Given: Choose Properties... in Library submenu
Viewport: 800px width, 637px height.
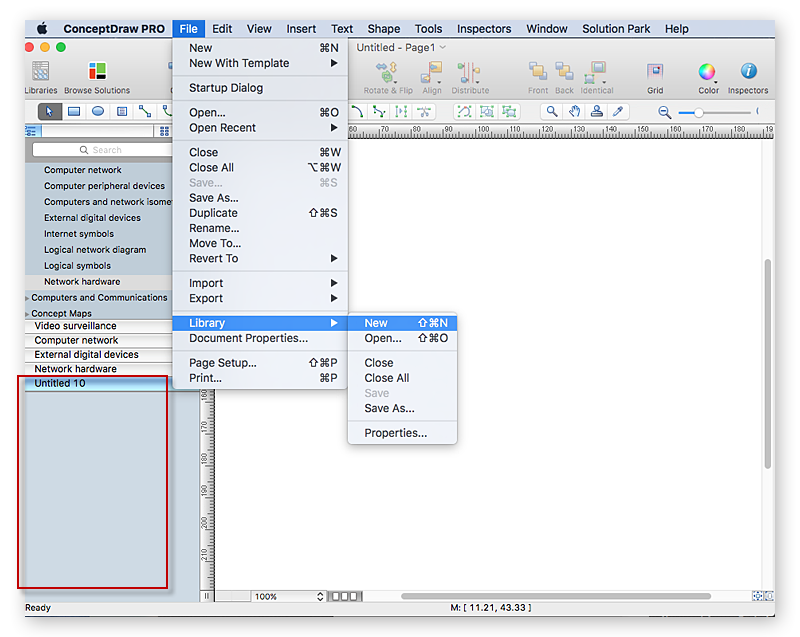Looking at the screenshot, I should point(403,433).
